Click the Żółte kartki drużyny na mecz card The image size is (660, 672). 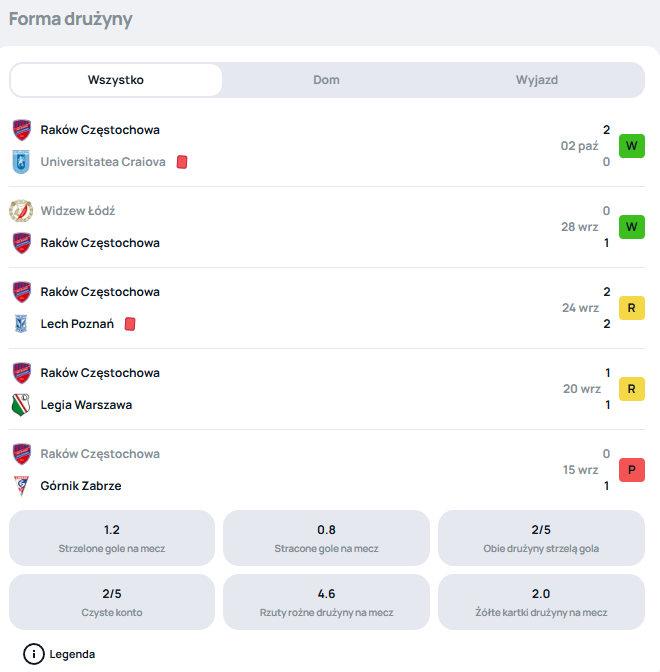(x=541, y=602)
